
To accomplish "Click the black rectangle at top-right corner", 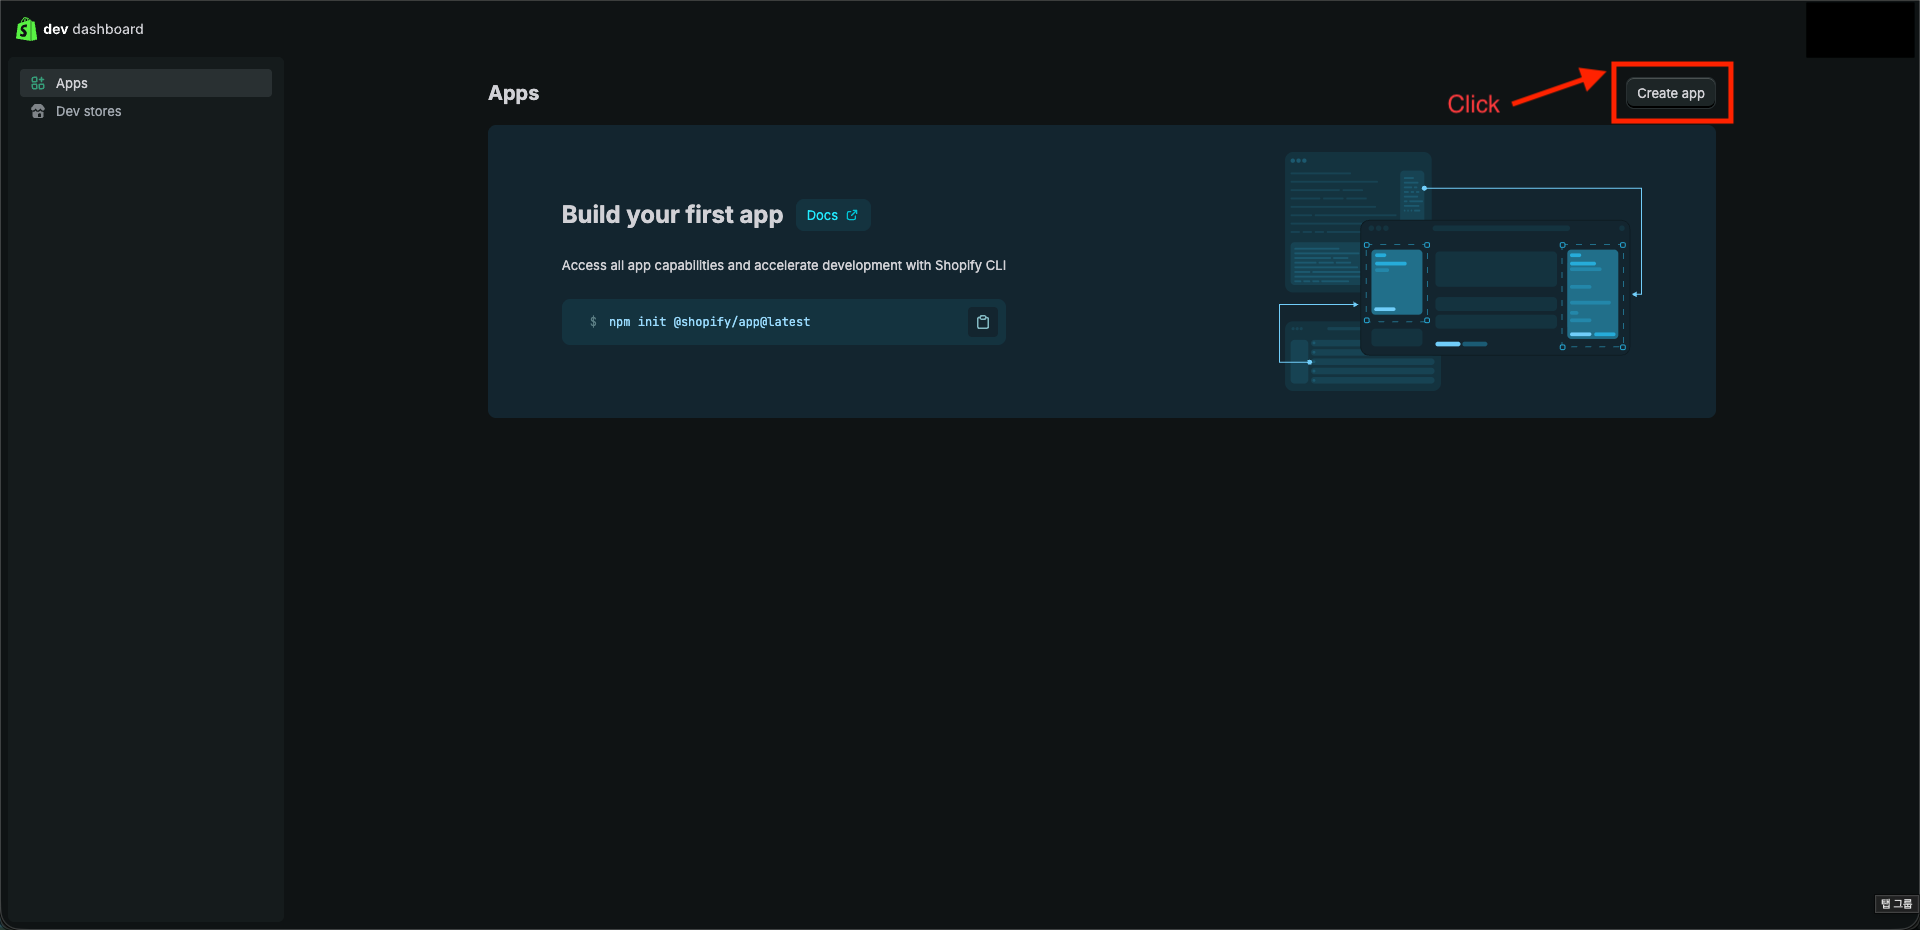I will pos(1861,29).
